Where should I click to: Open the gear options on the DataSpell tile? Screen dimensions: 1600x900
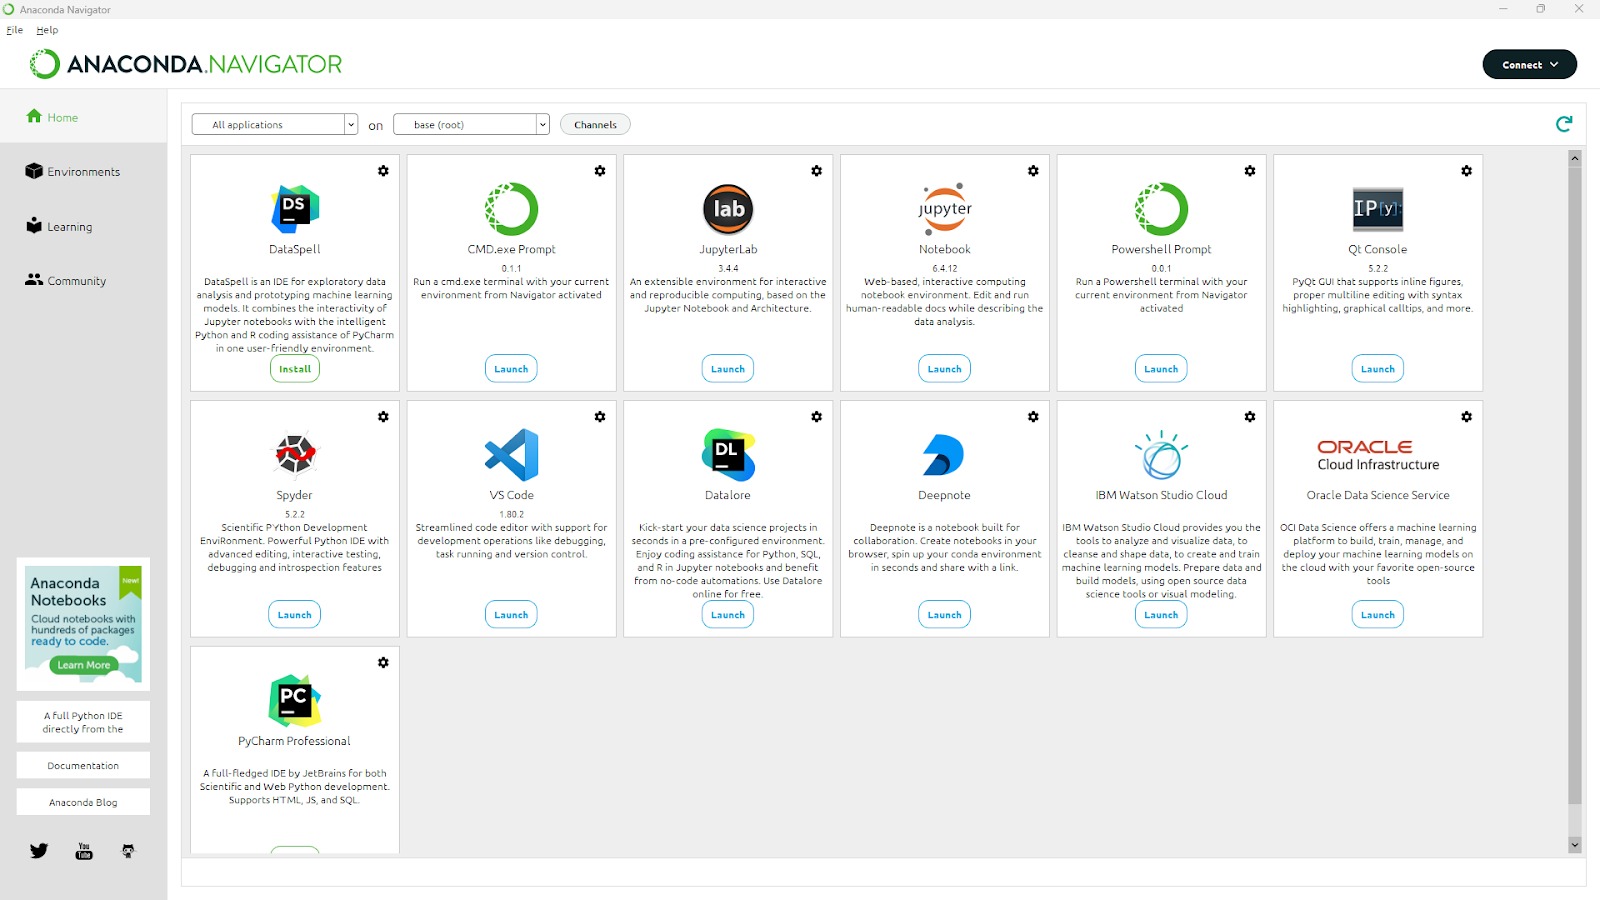[383, 171]
